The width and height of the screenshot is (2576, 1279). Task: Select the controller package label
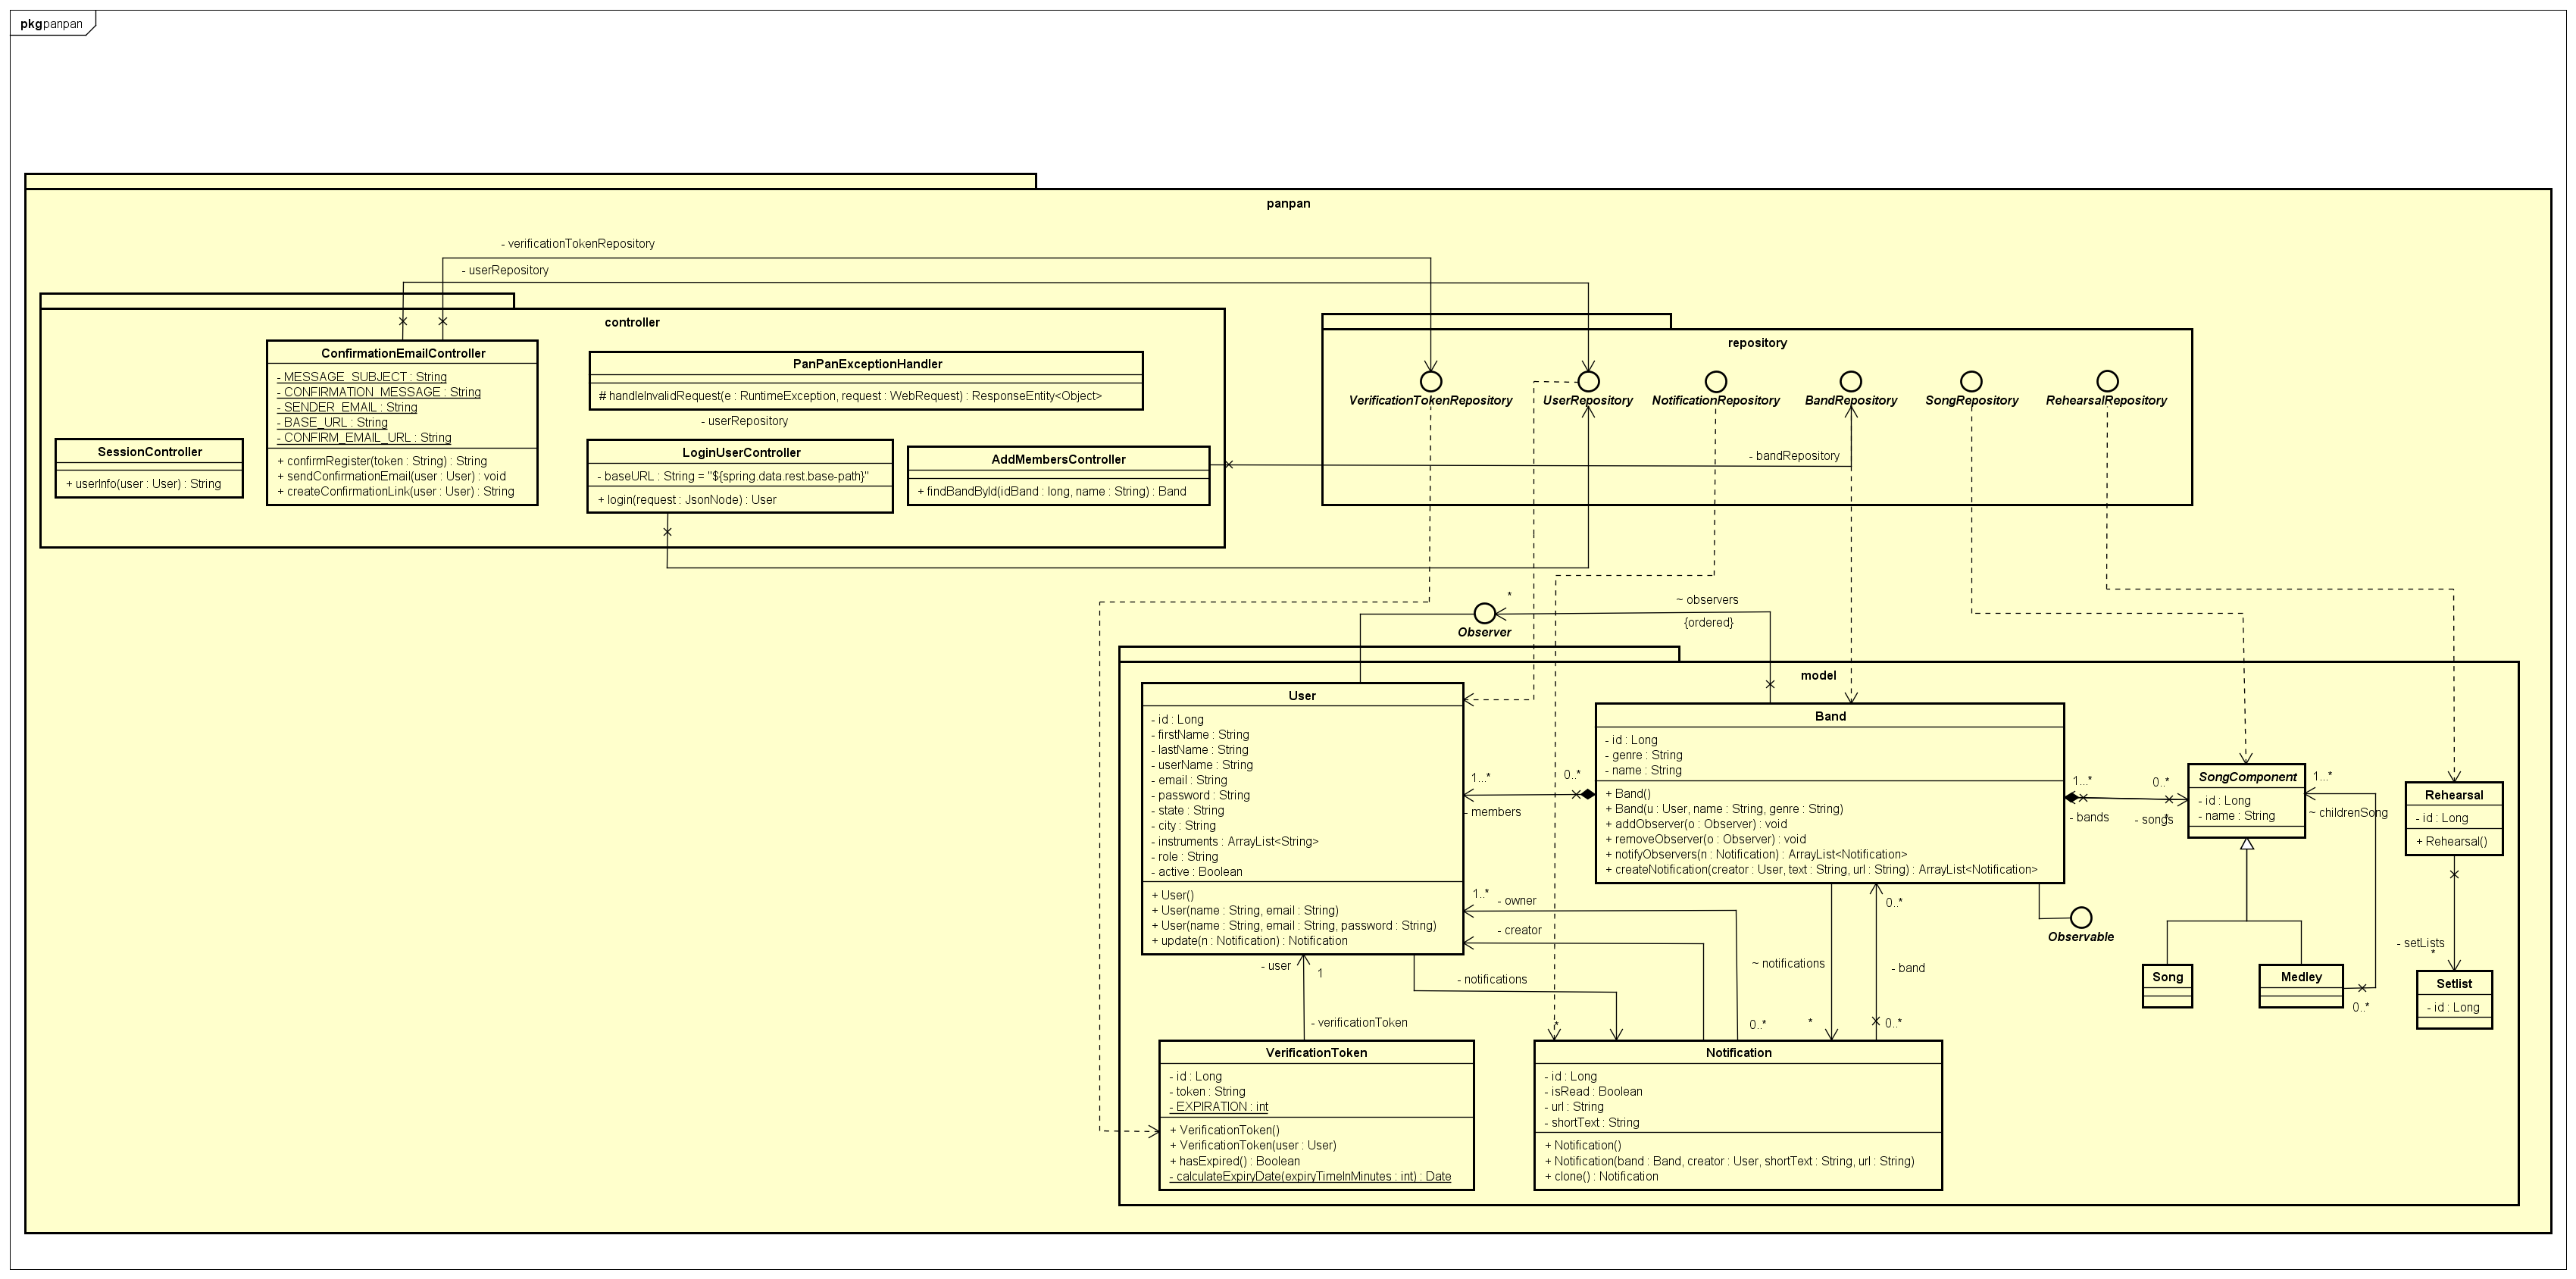pos(632,322)
